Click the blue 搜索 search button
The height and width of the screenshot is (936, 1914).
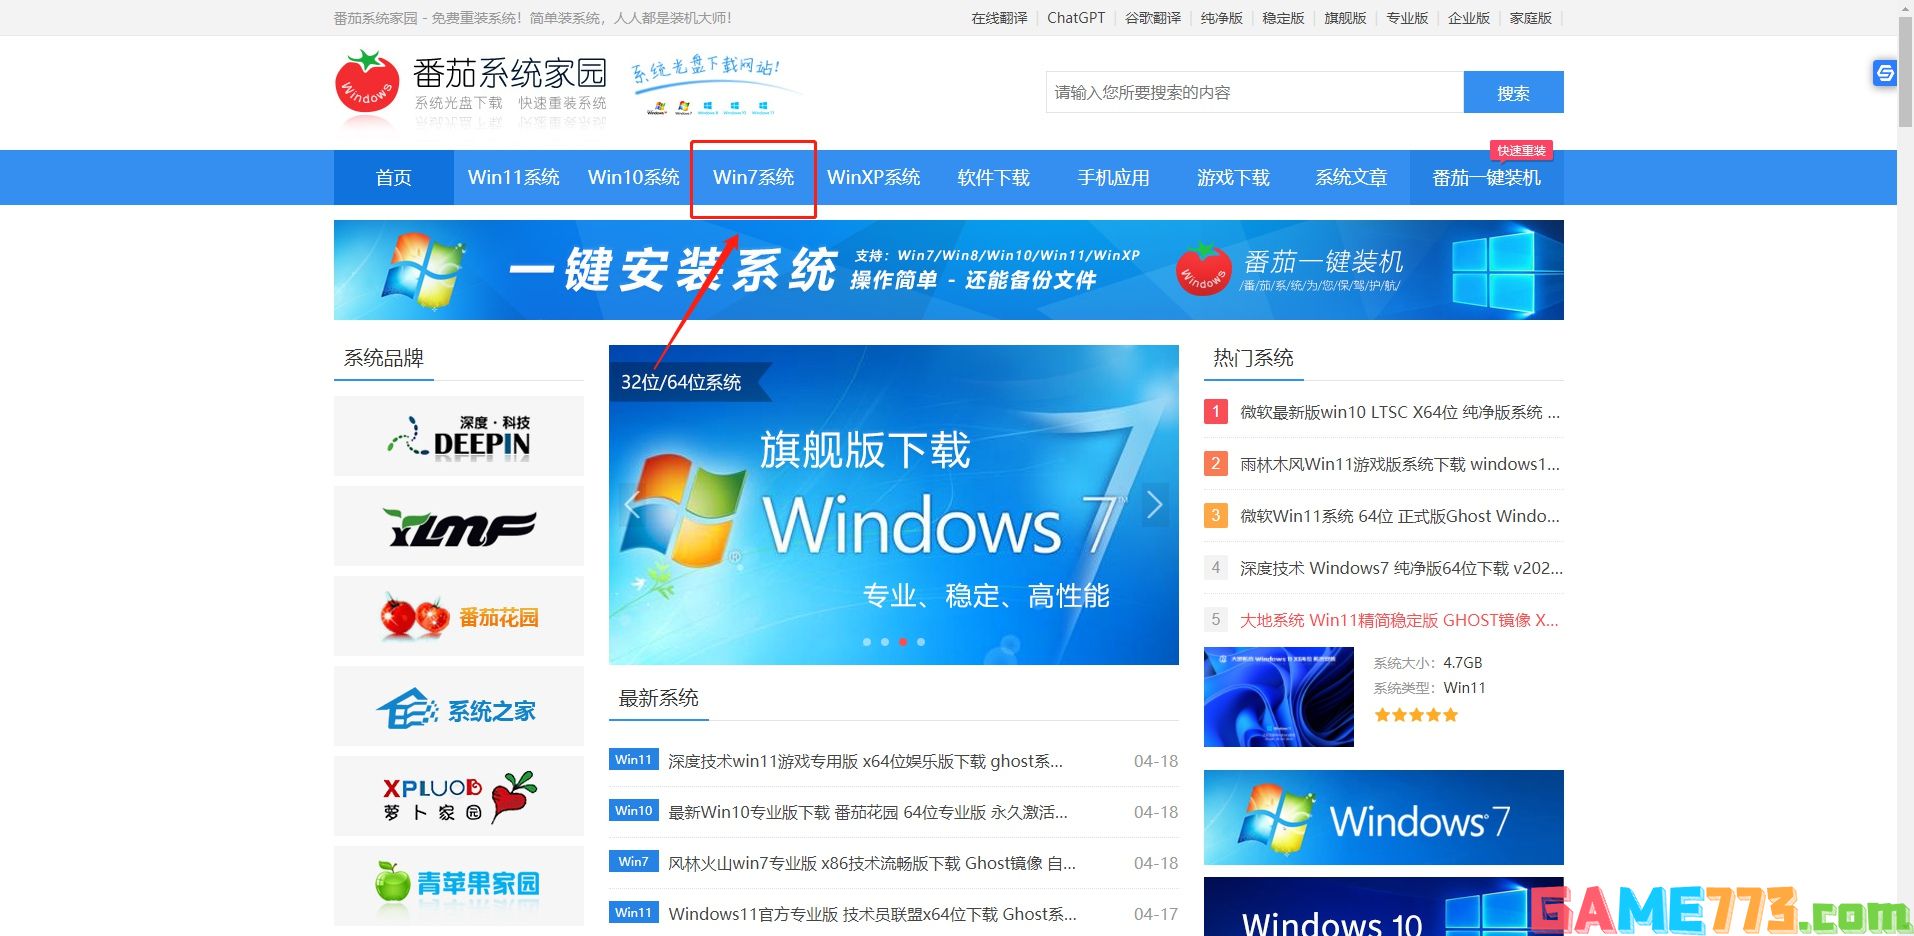click(x=1514, y=93)
